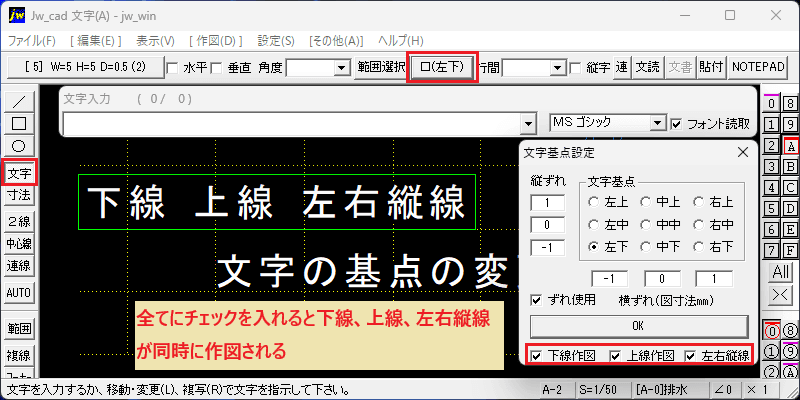
Task: Select square layer E button
Action: 790,230
